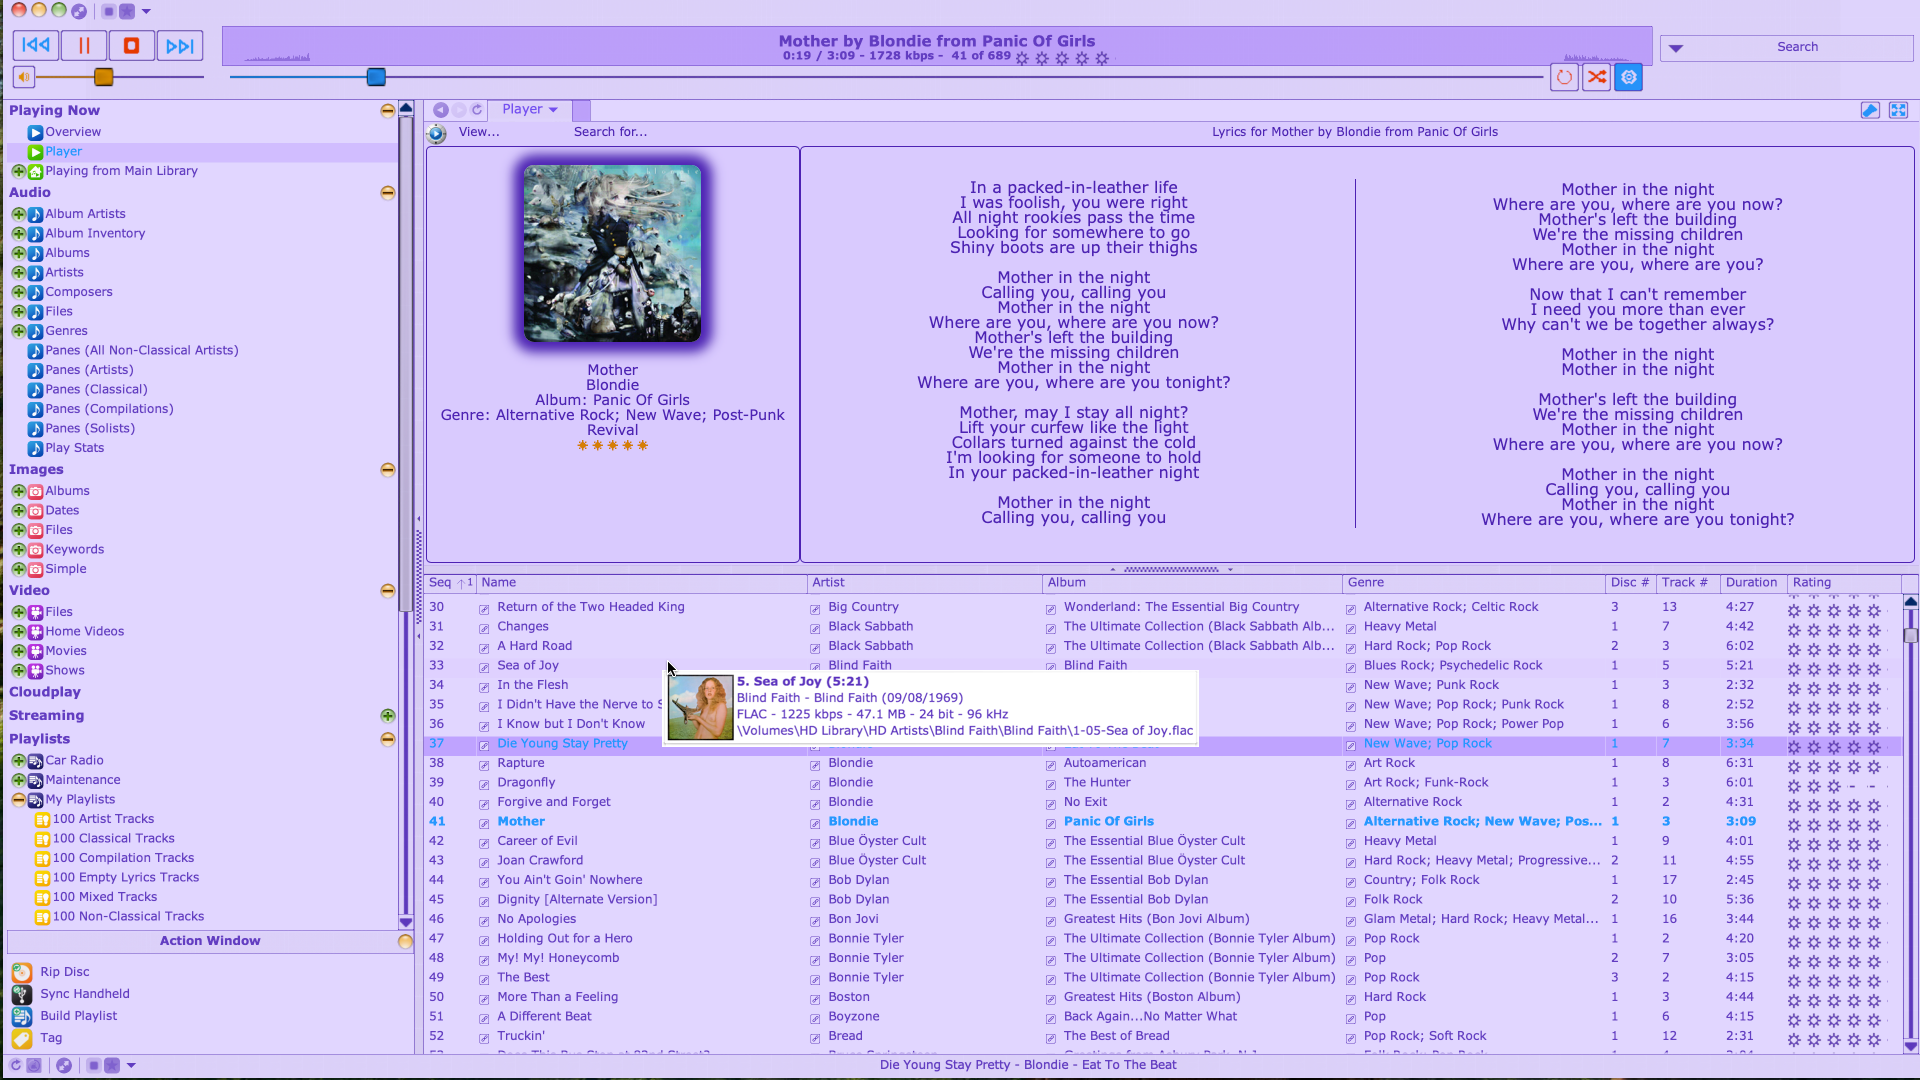
Task: Stop playback with the stop button
Action: click(131, 45)
